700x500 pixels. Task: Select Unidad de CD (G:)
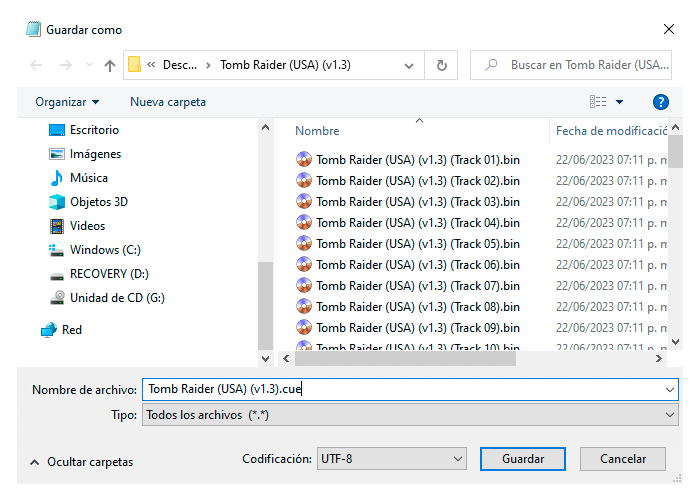pyautogui.click(x=117, y=298)
